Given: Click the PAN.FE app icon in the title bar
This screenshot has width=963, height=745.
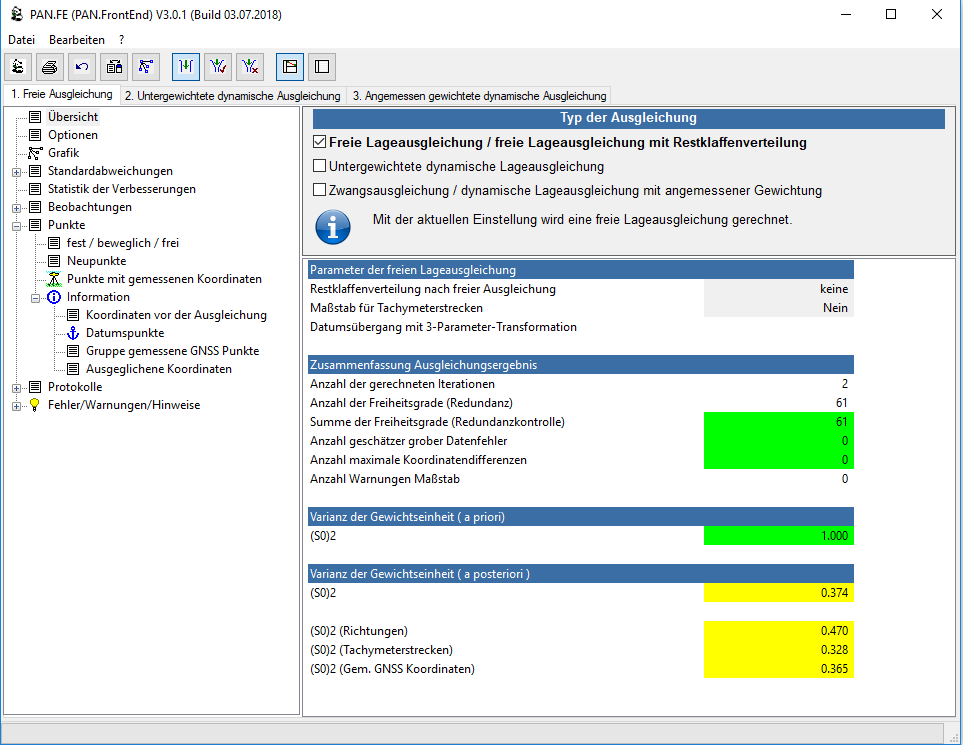Looking at the screenshot, I should pyautogui.click(x=17, y=14).
